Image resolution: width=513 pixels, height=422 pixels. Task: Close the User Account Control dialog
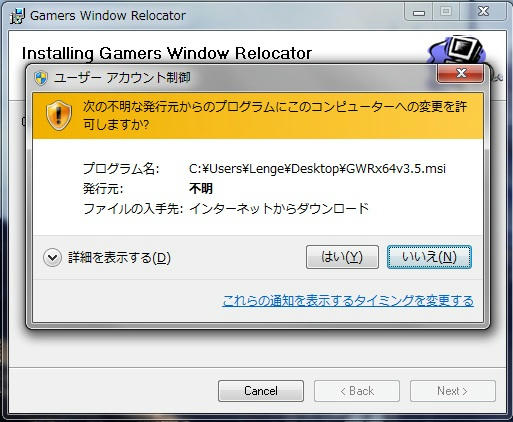point(460,73)
